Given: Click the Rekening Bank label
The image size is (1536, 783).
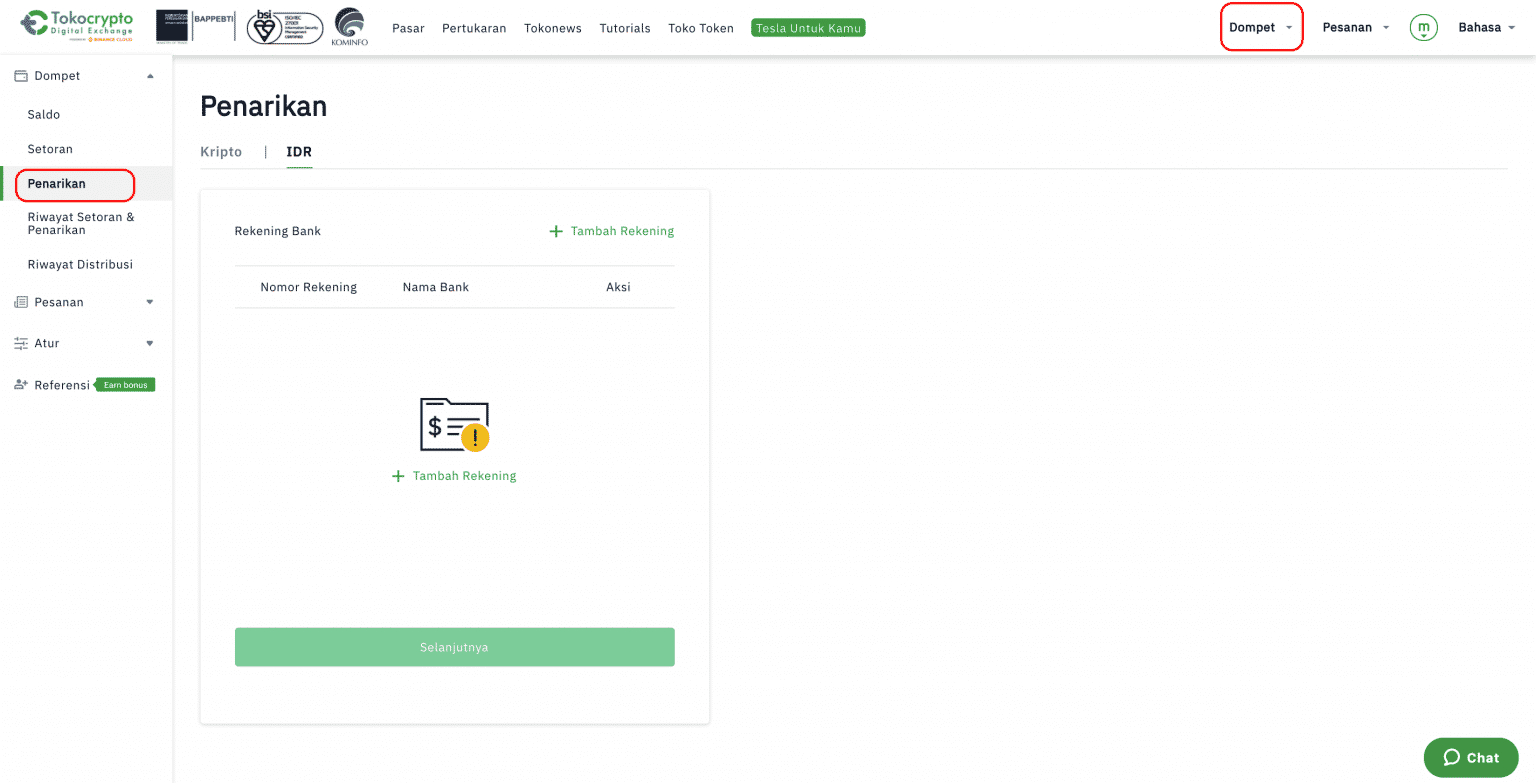Looking at the screenshot, I should [278, 231].
